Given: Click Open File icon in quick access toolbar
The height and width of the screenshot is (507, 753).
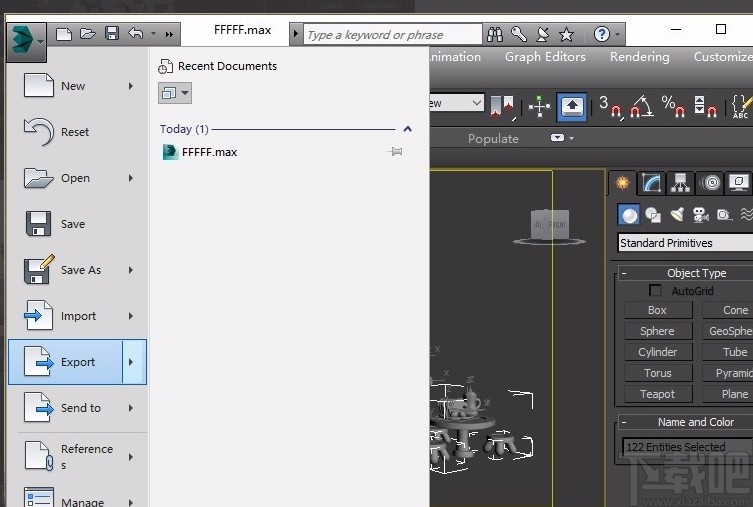Looking at the screenshot, I should [x=87, y=34].
